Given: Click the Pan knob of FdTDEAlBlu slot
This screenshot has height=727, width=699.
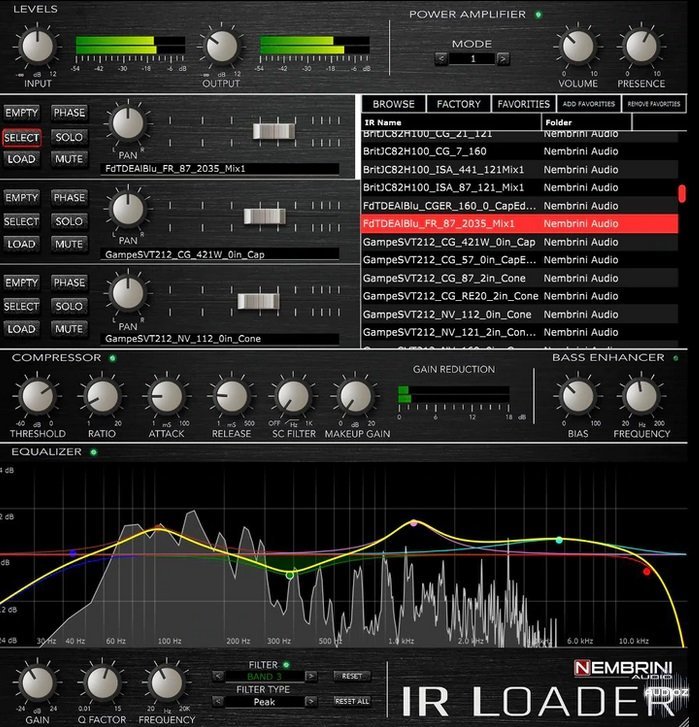Looking at the screenshot, I should [x=128, y=124].
